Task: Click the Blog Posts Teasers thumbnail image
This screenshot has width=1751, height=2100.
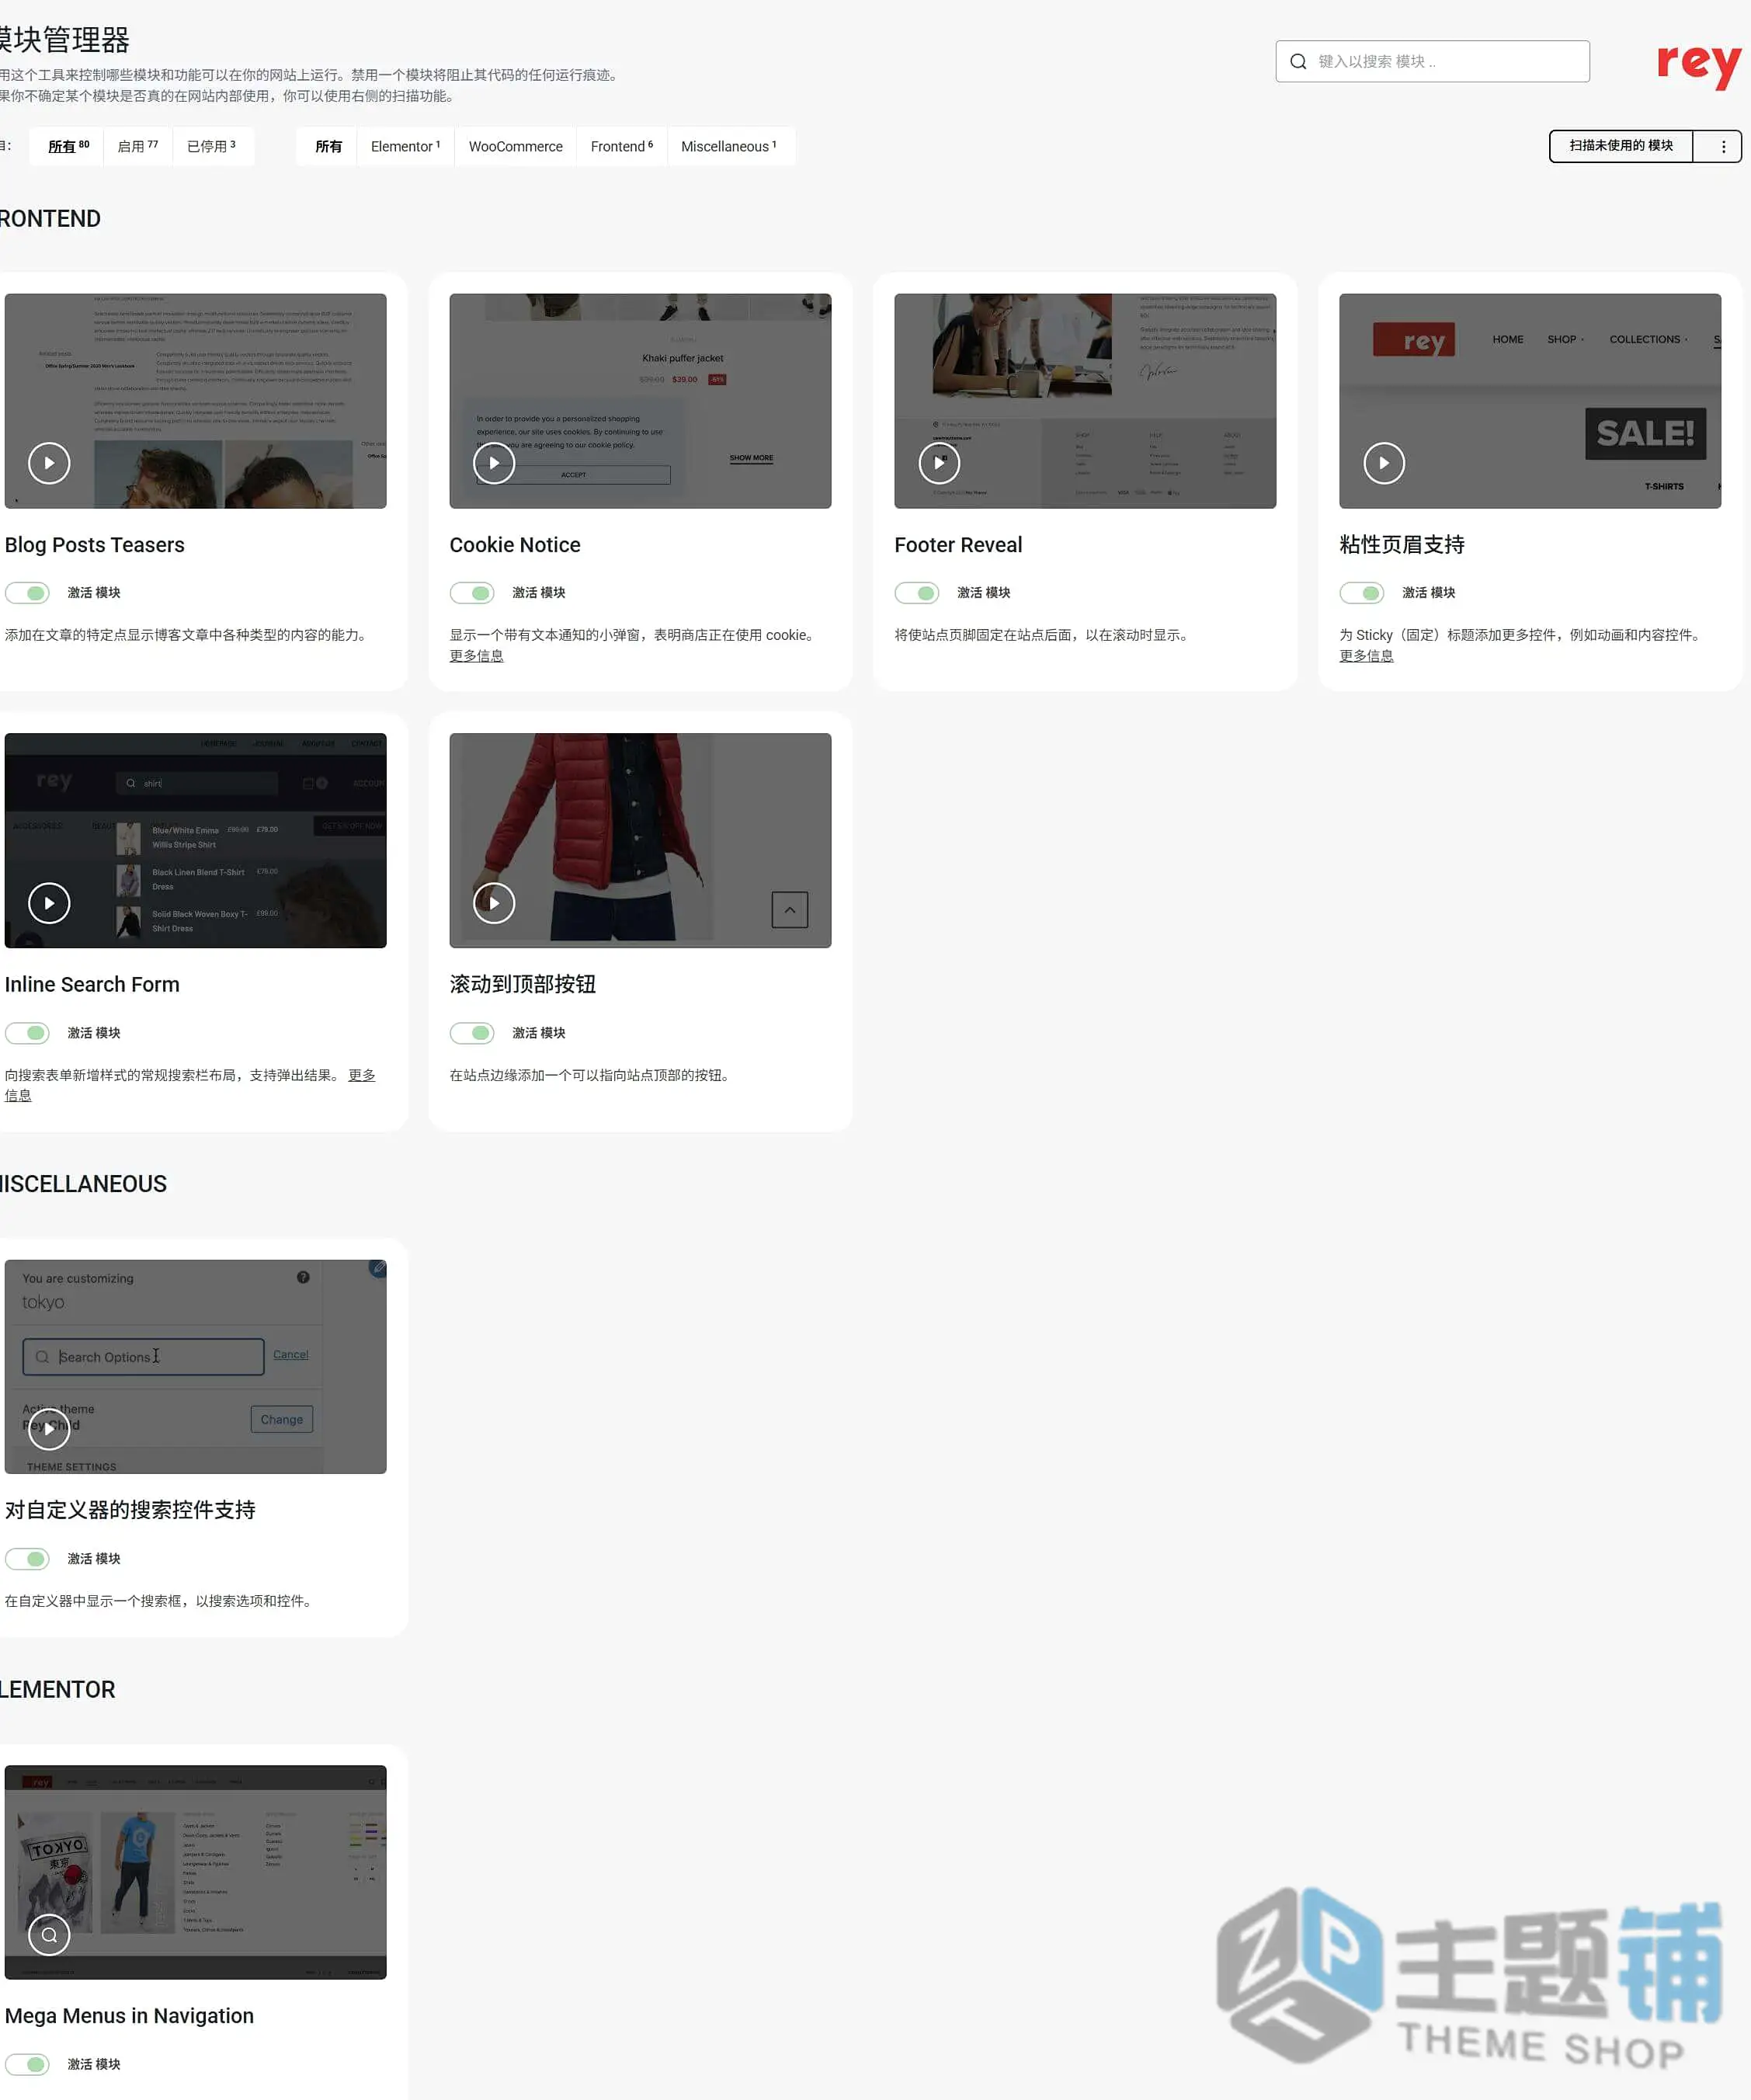Action: point(196,401)
